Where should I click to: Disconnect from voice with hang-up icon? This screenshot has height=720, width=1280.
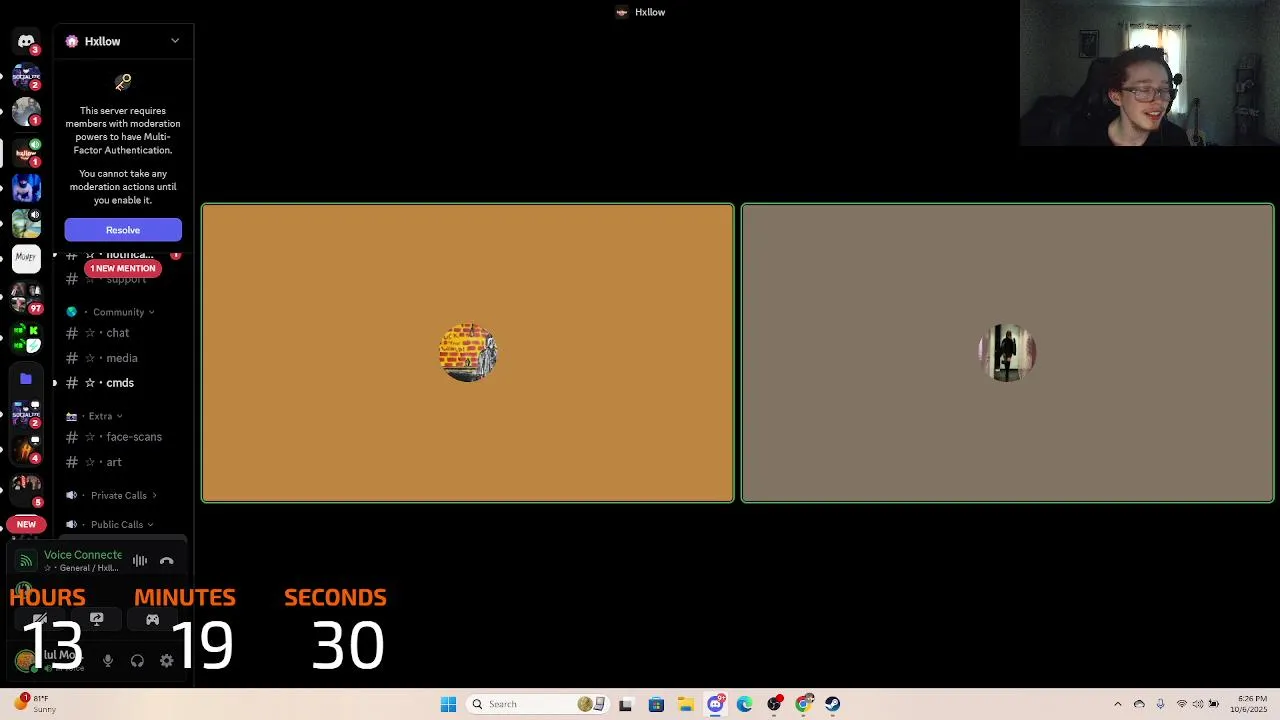tap(167, 561)
